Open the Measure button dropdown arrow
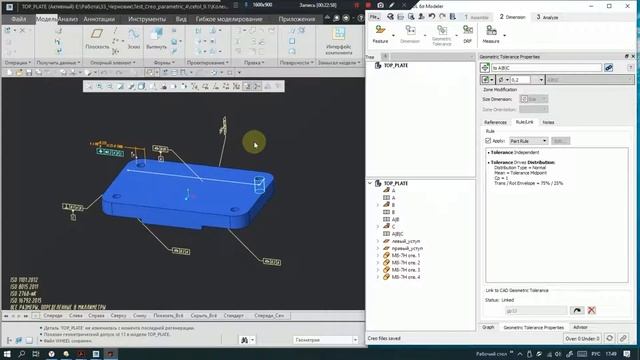The height and width of the screenshot is (360, 640). point(504,36)
